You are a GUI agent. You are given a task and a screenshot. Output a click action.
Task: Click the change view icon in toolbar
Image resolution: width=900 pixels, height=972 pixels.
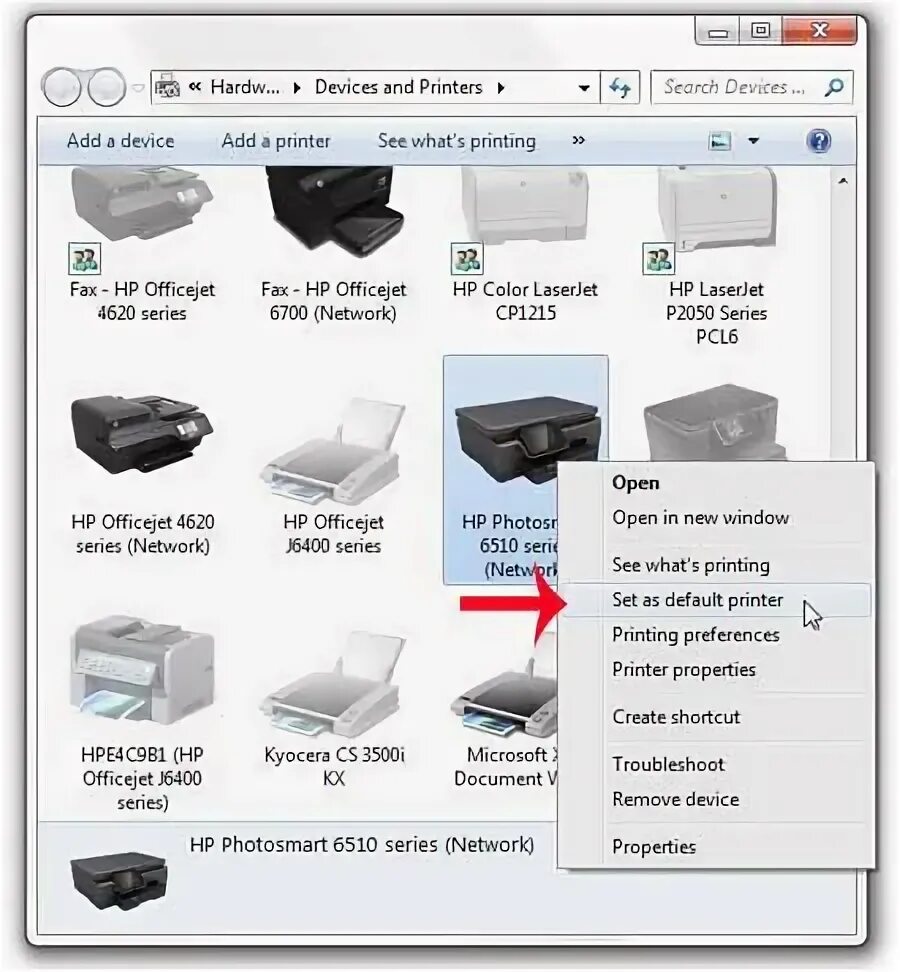coord(719,141)
